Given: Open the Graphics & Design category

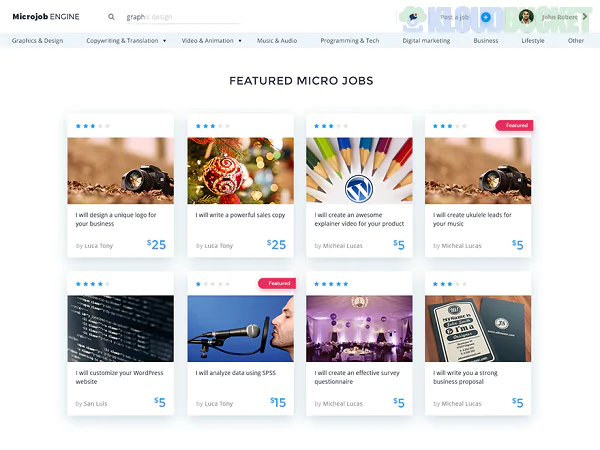Looking at the screenshot, I should click(x=38, y=41).
